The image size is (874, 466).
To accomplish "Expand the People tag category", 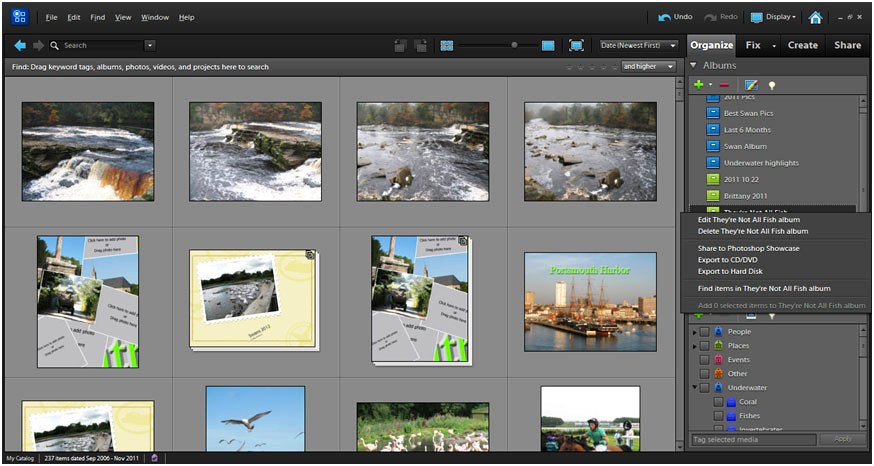I will [x=695, y=332].
